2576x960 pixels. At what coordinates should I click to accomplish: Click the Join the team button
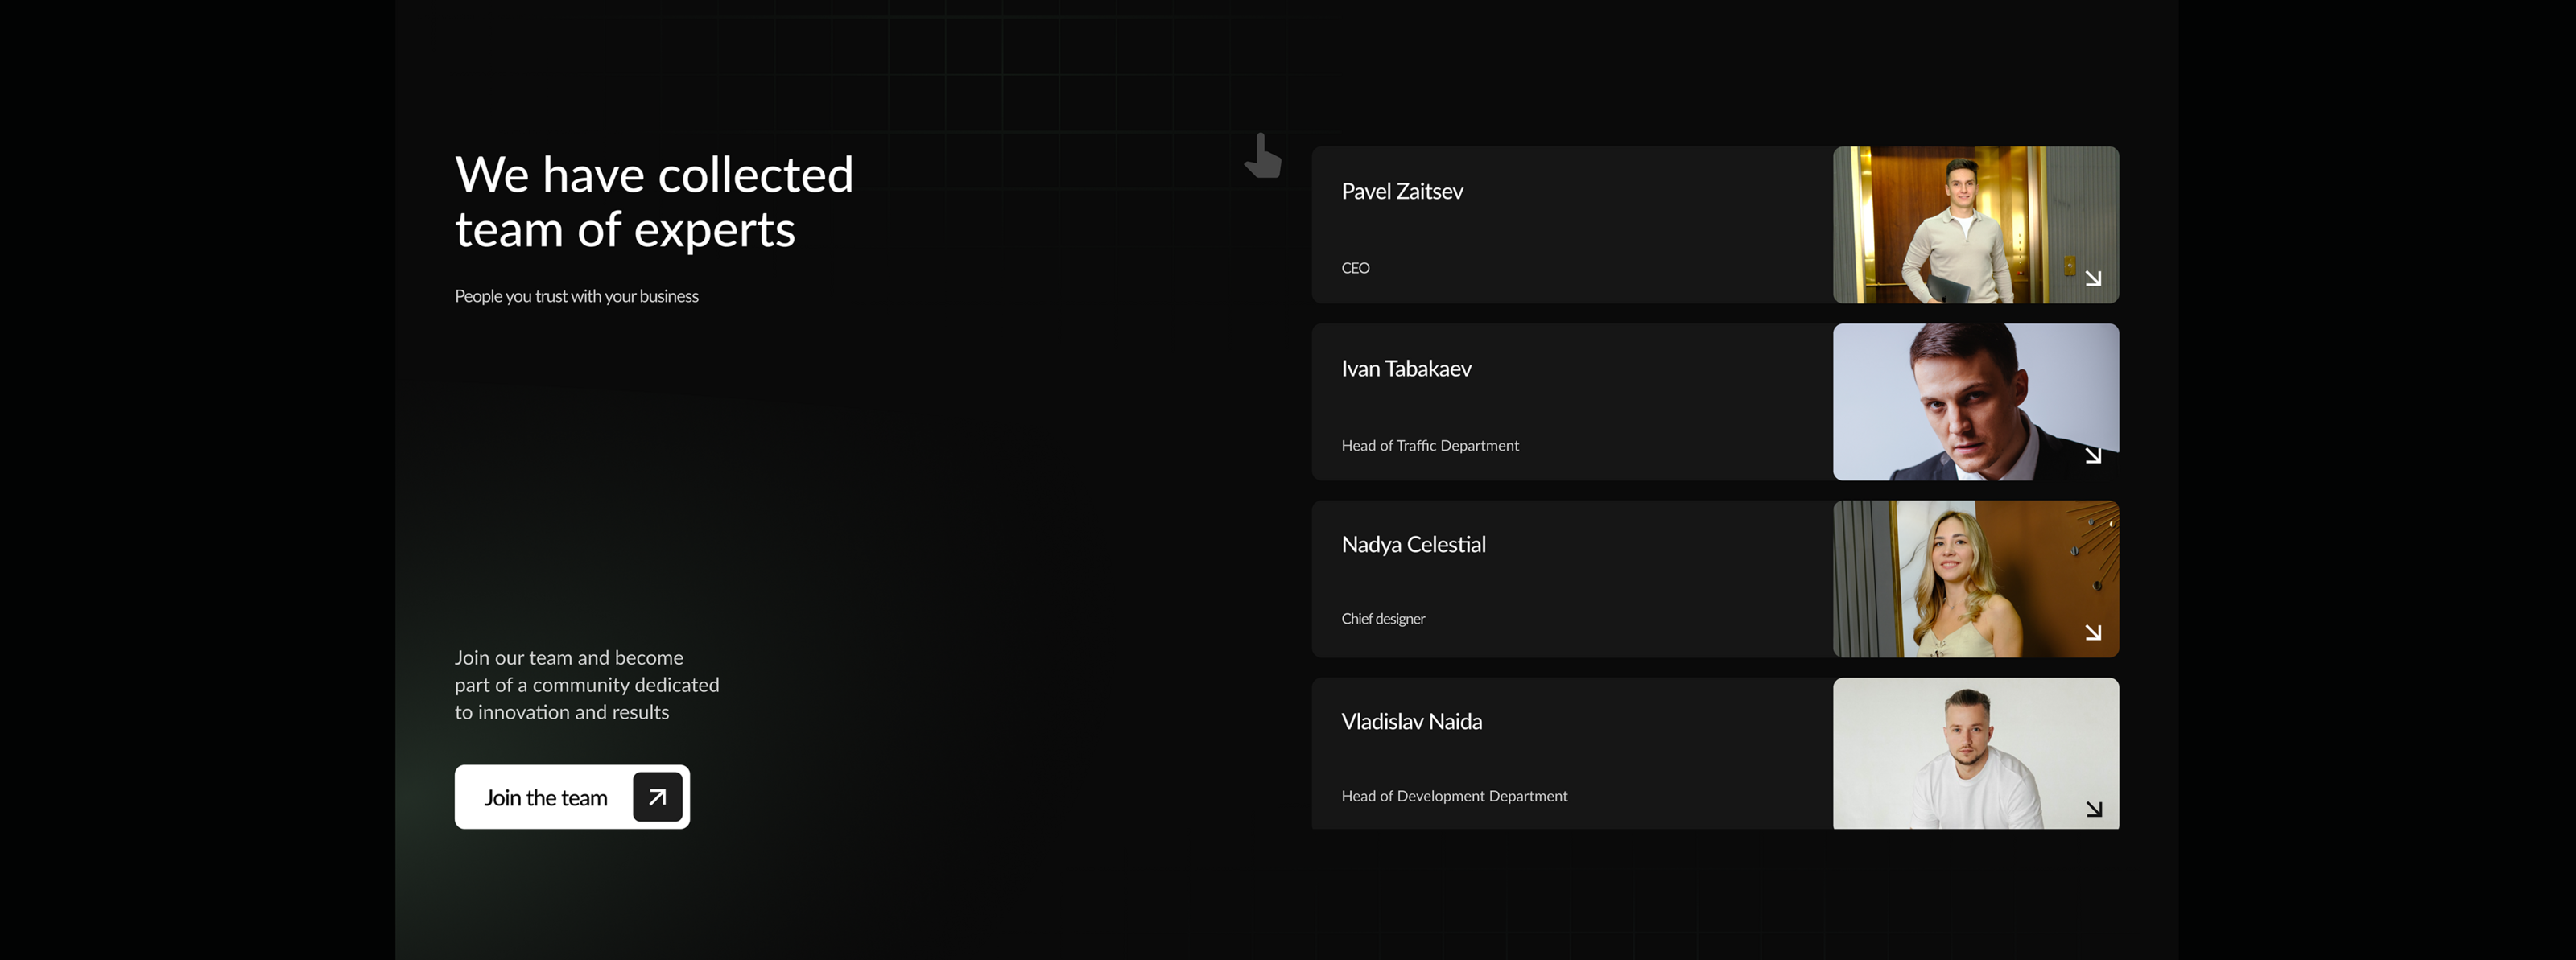point(572,797)
